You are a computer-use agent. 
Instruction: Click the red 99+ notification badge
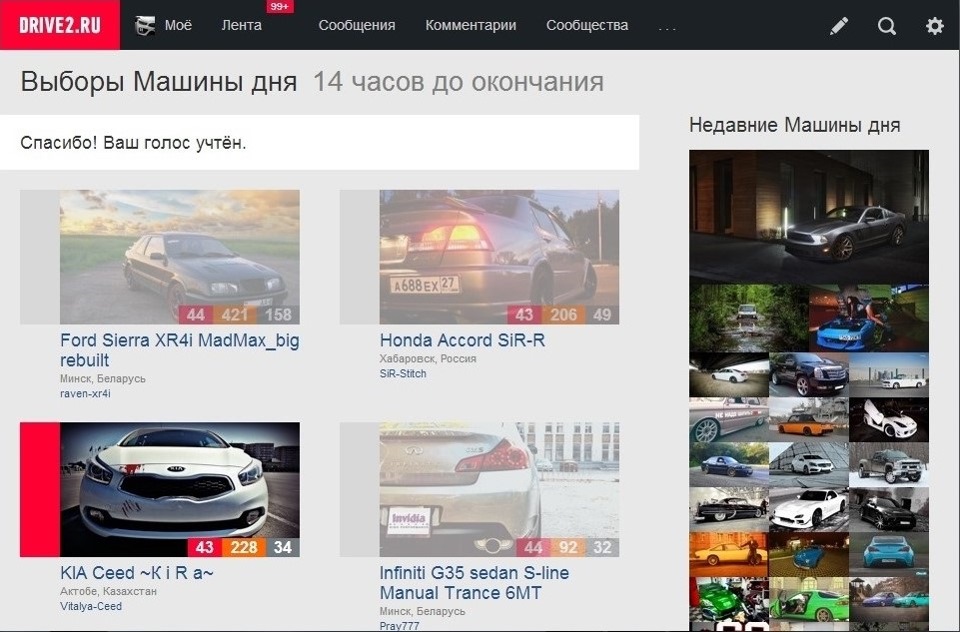click(x=280, y=7)
